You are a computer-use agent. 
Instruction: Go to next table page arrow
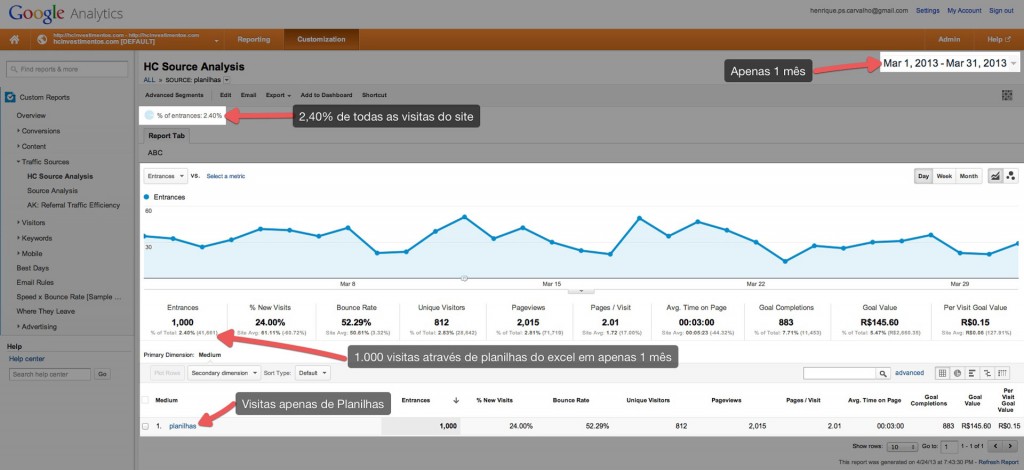[1011, 446]
